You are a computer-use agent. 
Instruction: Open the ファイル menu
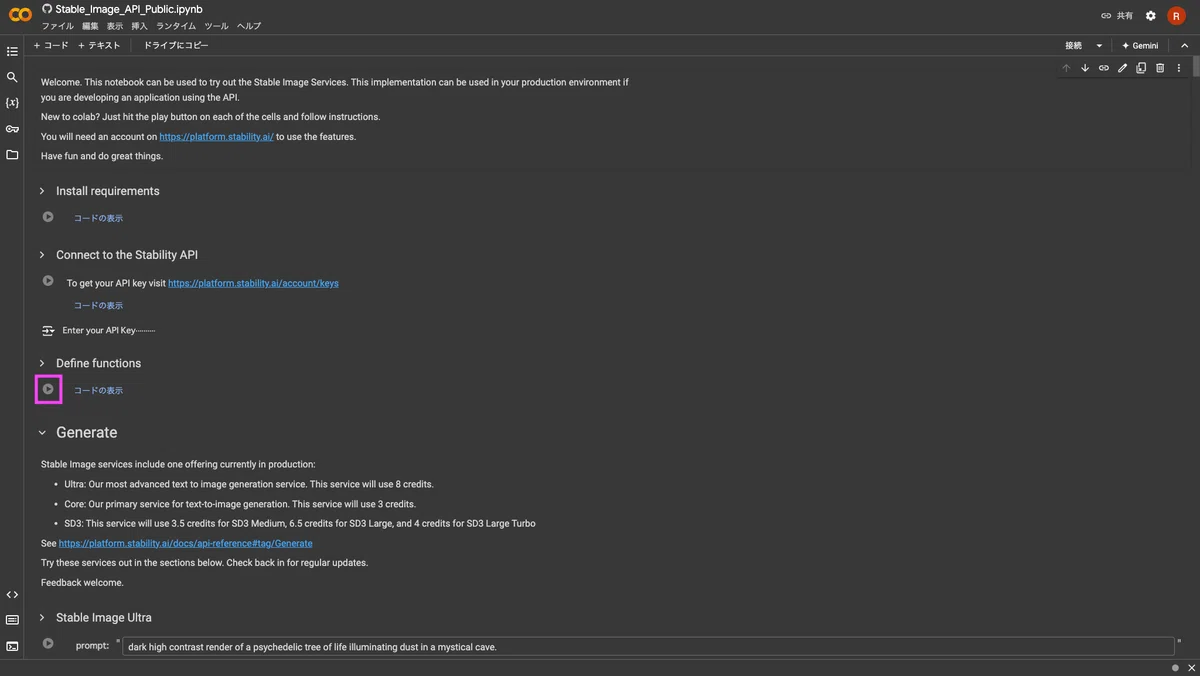tap(58, 26)
